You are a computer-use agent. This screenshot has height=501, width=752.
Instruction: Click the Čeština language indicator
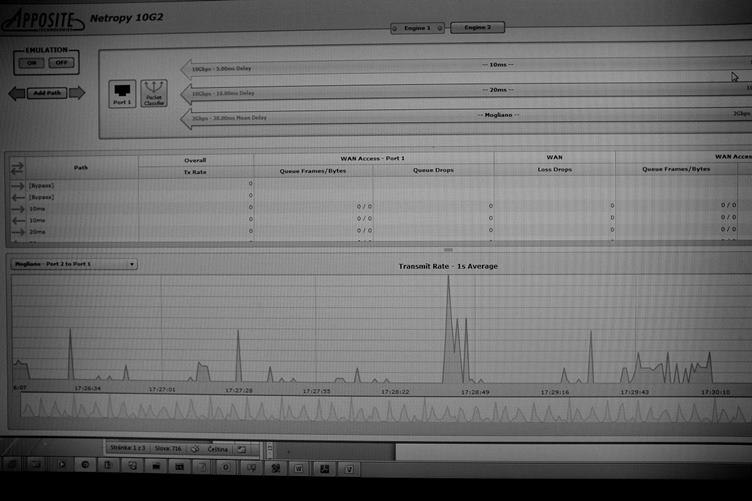218,449
